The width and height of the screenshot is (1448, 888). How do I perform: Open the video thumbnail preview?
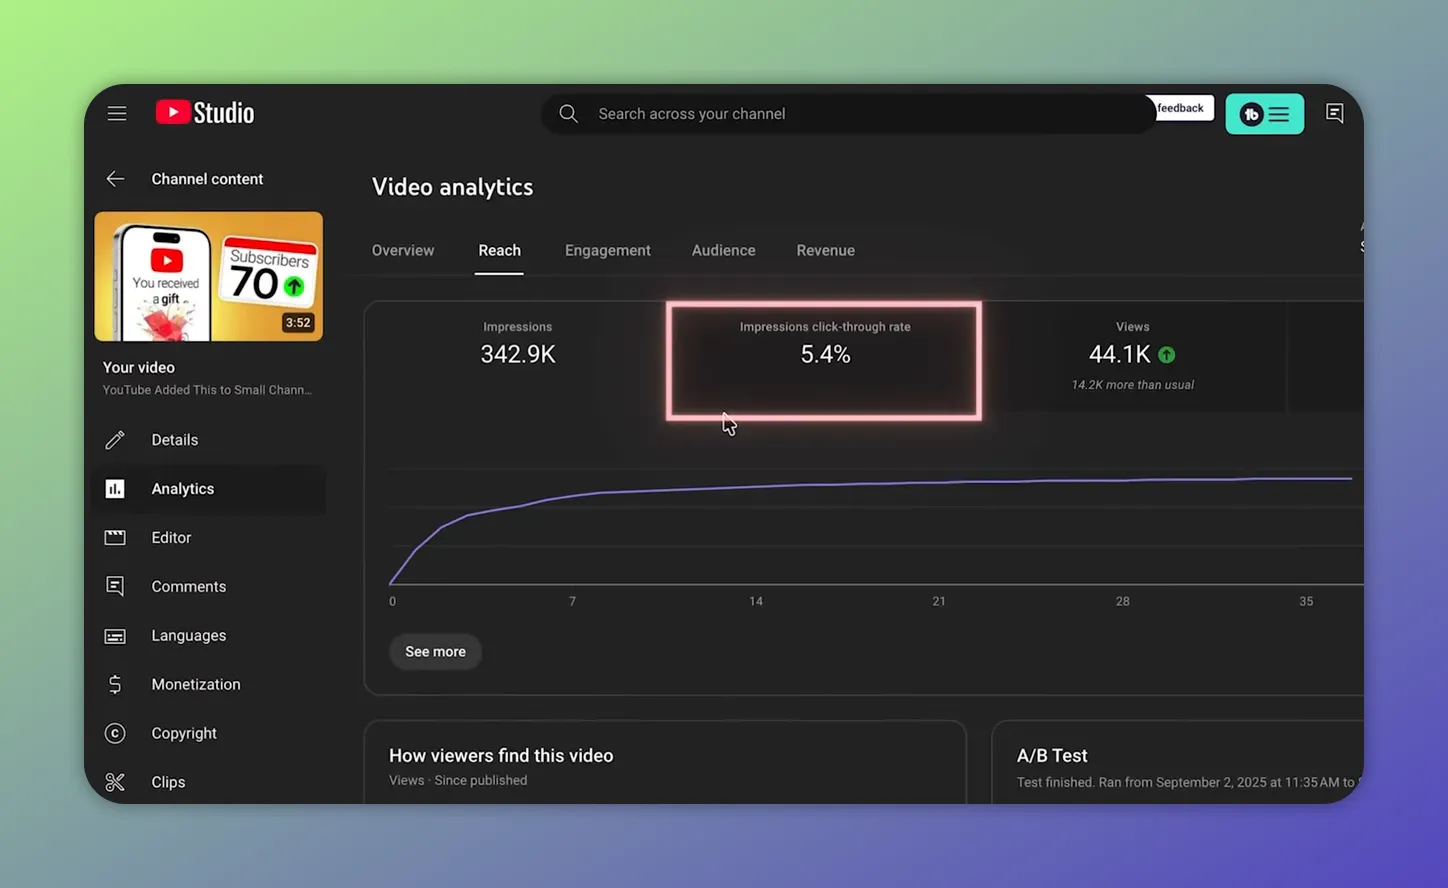pyautogui.click(x=208, y=276)
